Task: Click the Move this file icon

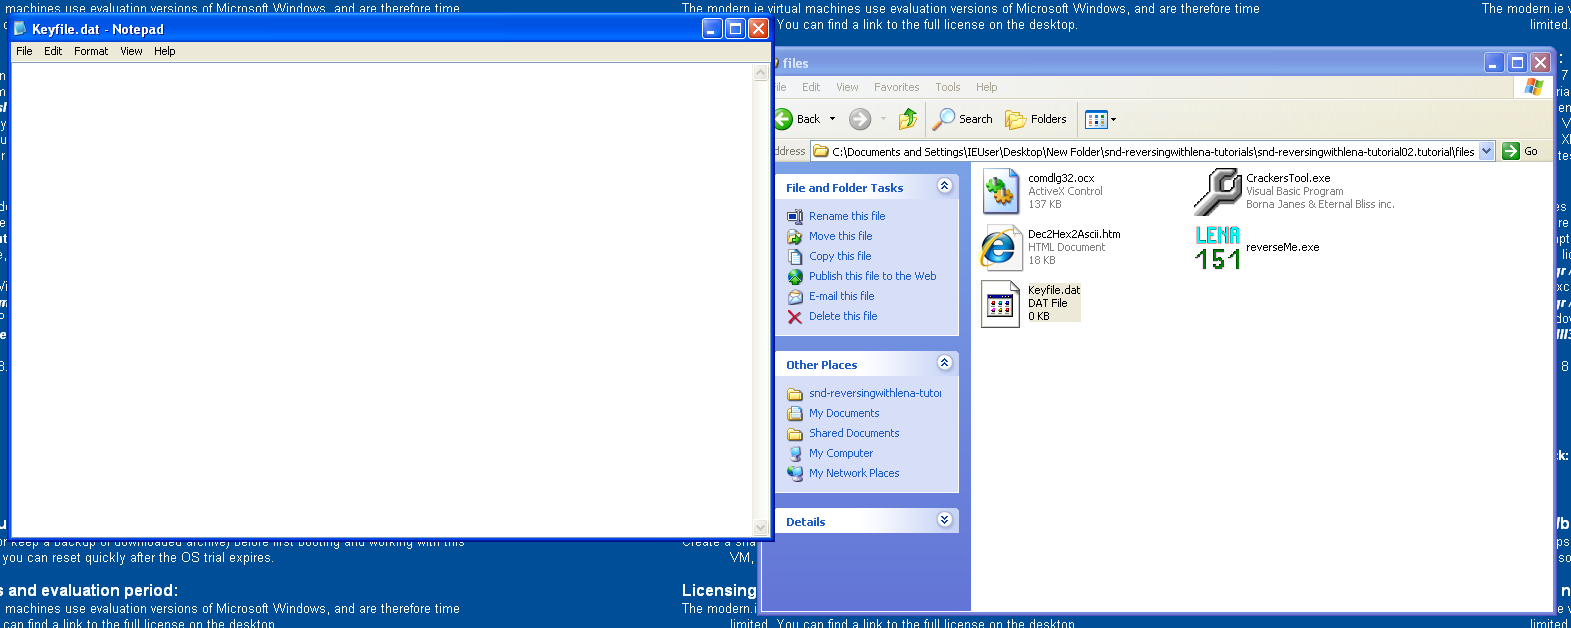Action: click(795, 237)
